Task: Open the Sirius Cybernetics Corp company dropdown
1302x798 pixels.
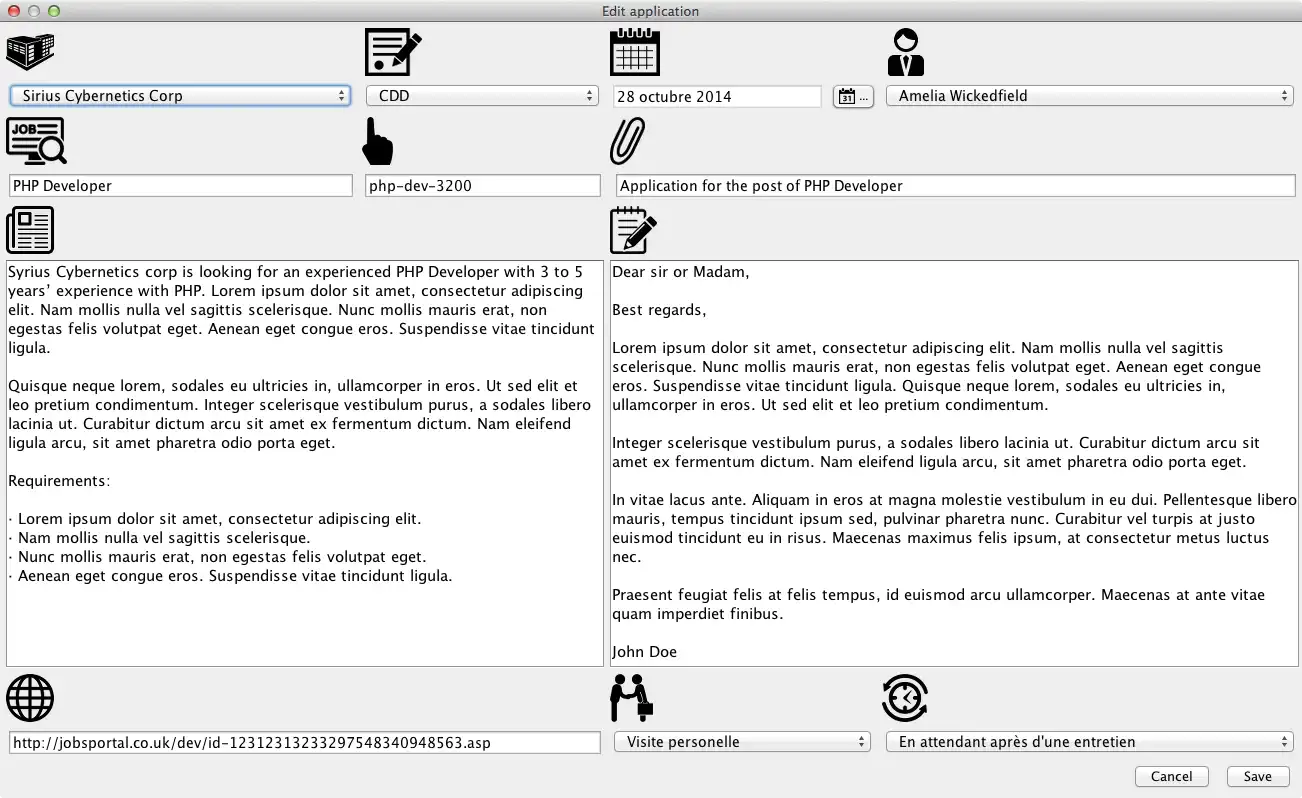Action: point(180,96)
